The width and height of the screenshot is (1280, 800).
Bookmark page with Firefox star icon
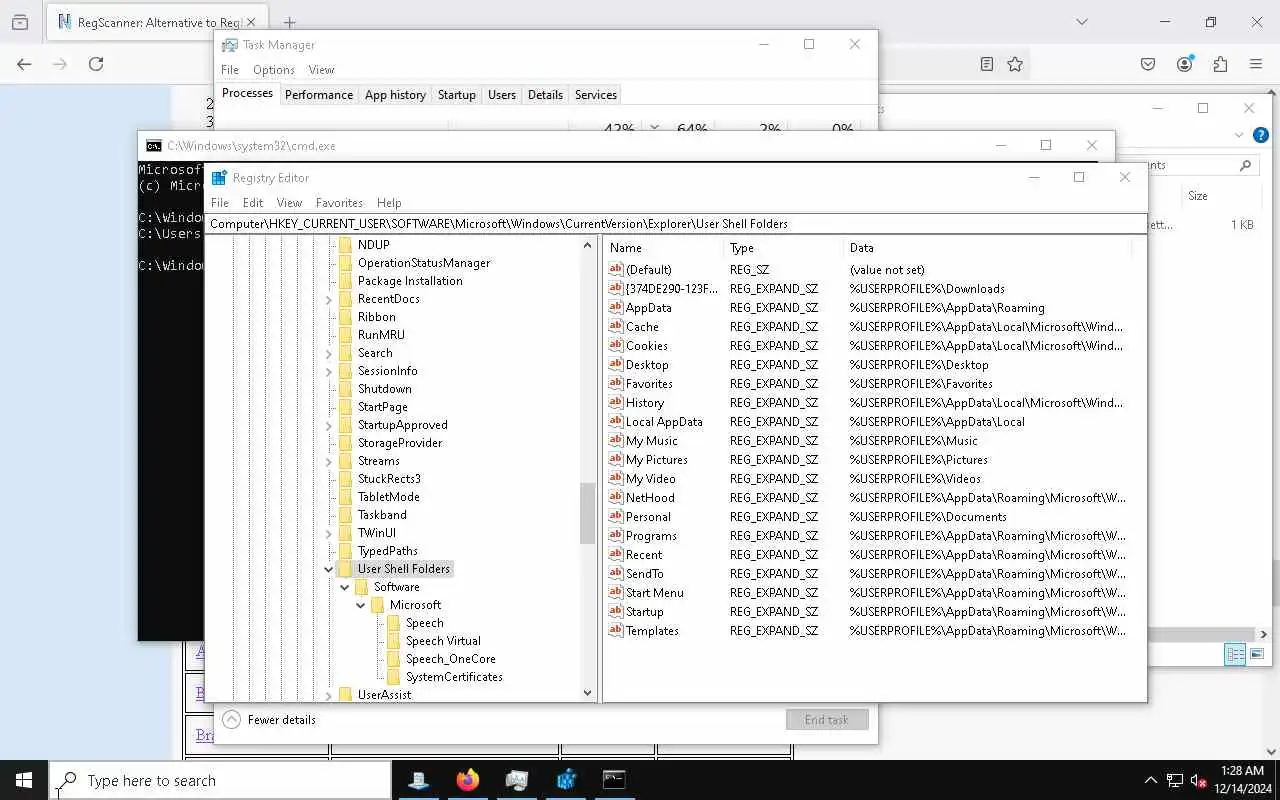1015,64
